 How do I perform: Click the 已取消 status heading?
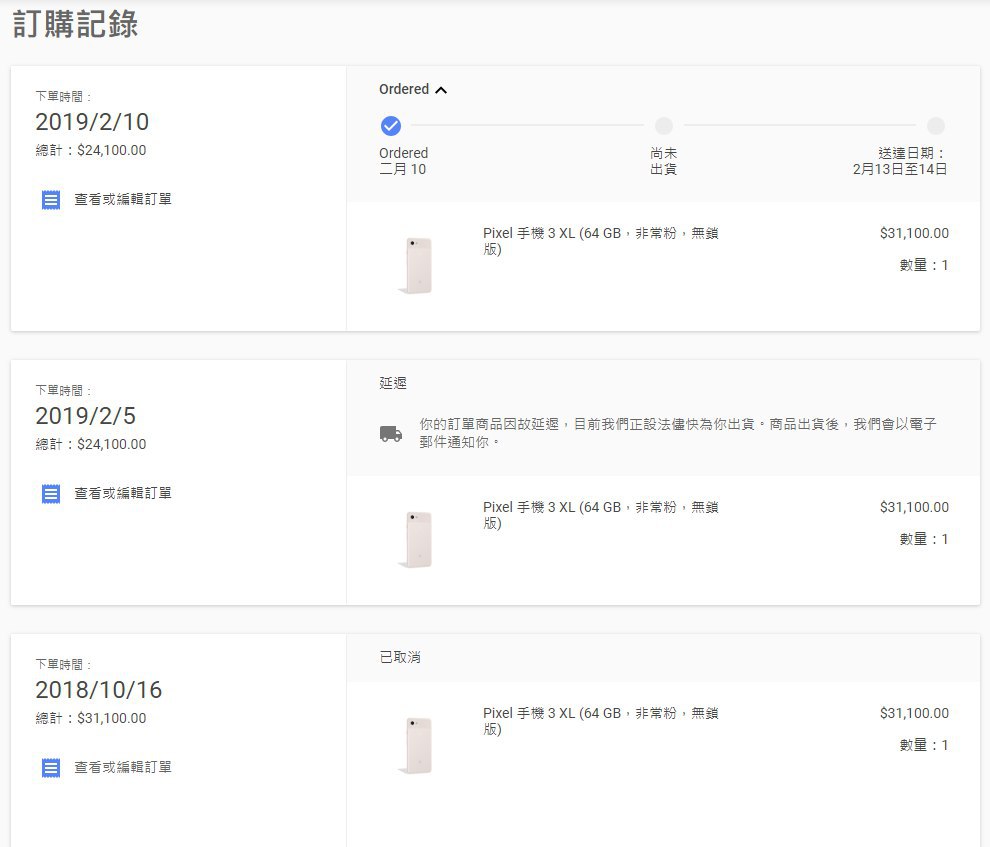coord(400,657)
